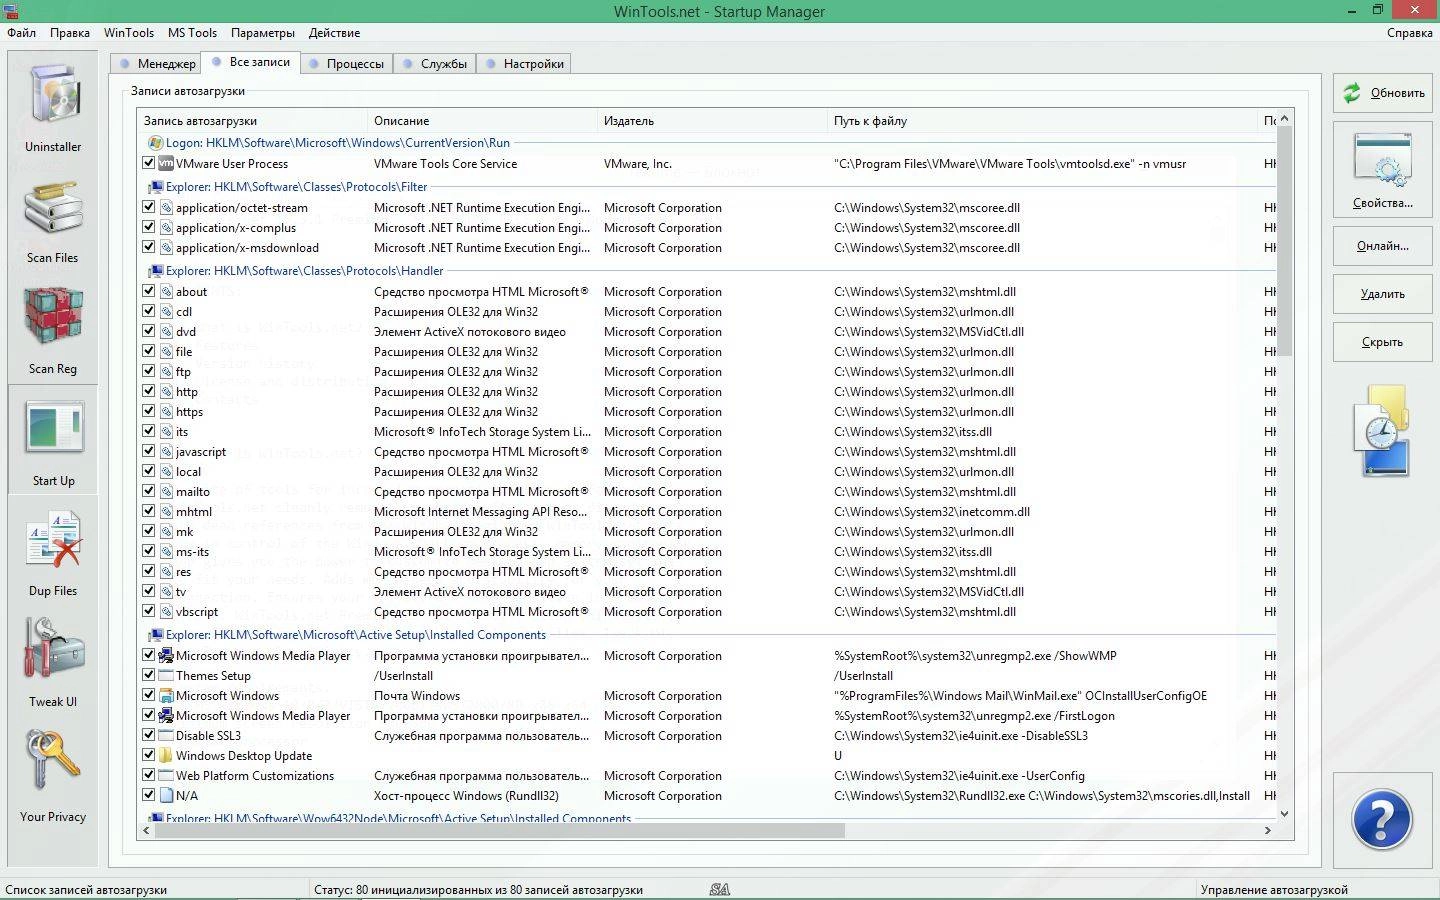The image size is (1440, 900).
Task: Toggle the Windows Desktop Update checkbox
Action: pos(149,755)
